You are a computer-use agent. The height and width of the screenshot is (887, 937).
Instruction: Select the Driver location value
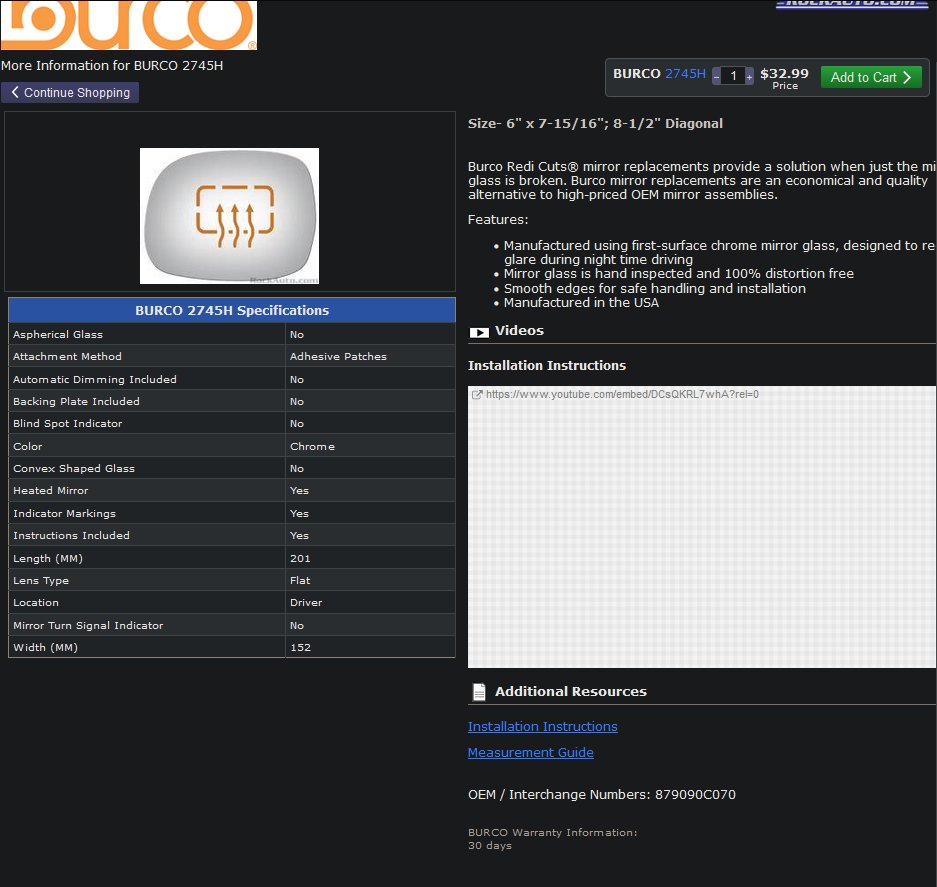click(306, 602)
